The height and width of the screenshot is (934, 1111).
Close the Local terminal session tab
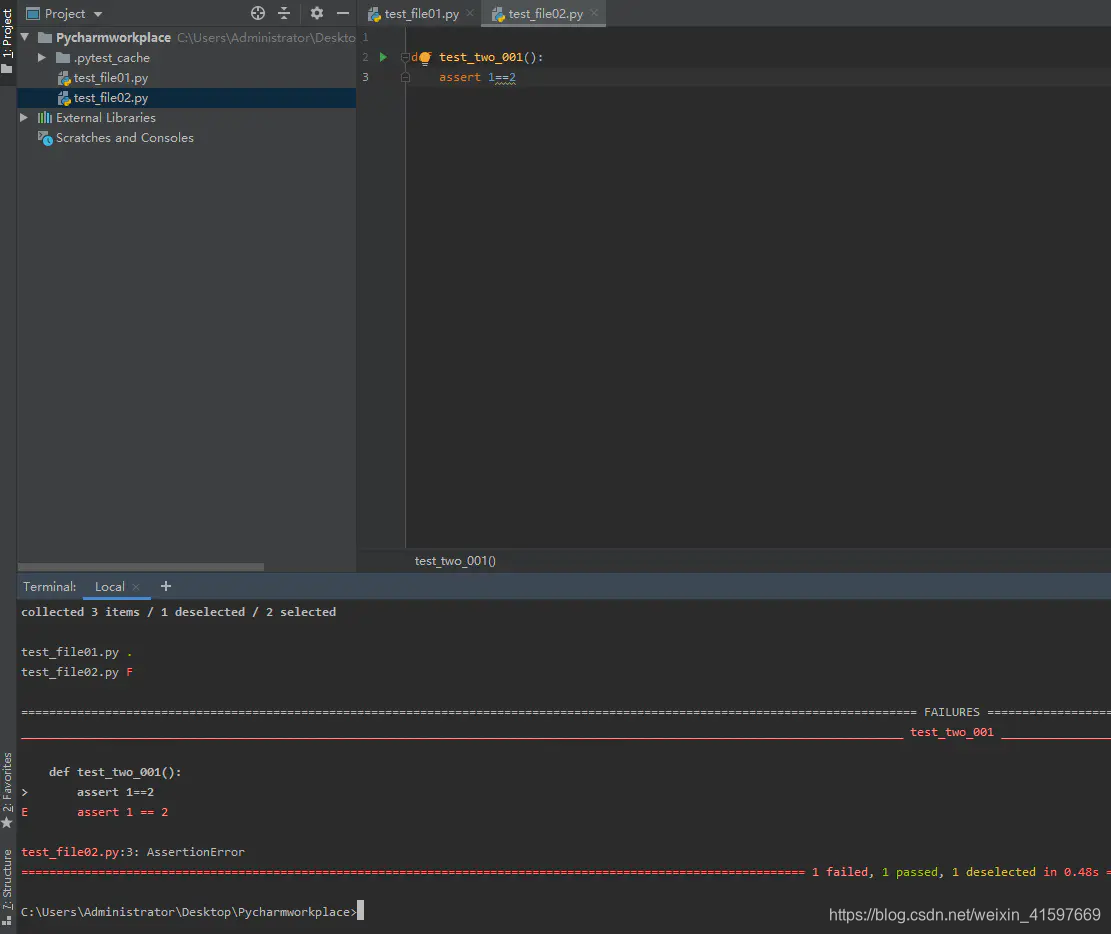tap(136, 587)
